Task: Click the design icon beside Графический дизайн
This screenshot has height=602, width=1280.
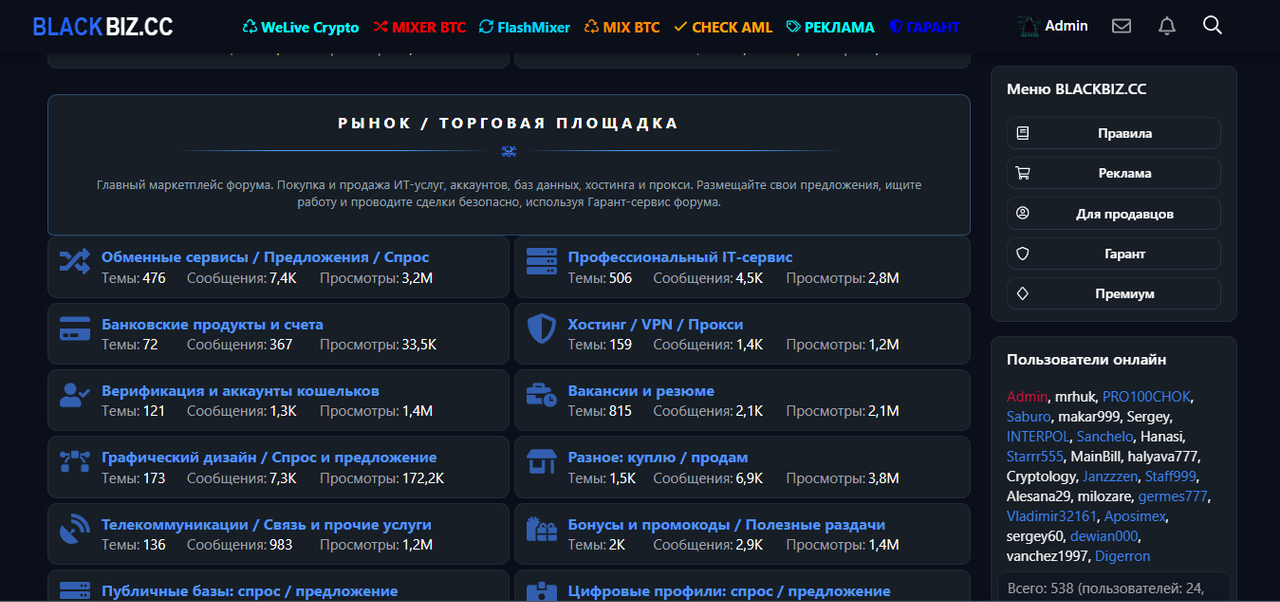Action: (x=75, y=461)
